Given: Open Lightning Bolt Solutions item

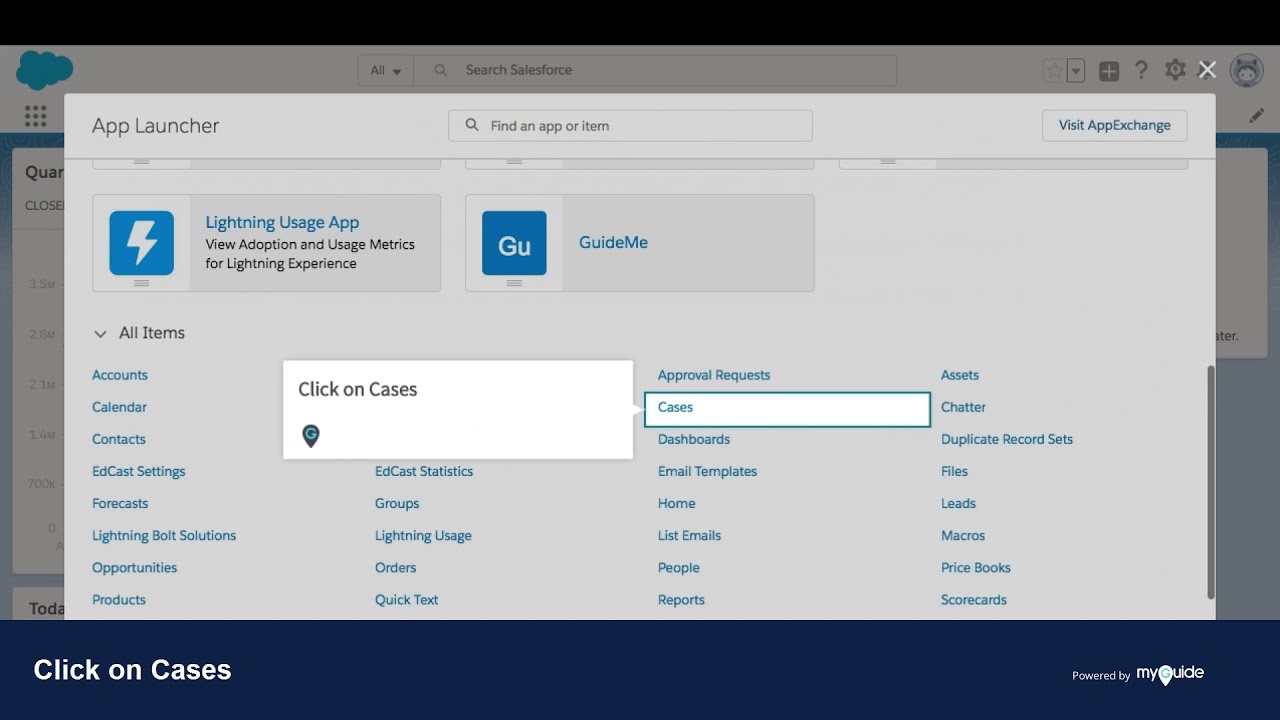Looking at the screenshot, I should [164, 535].
